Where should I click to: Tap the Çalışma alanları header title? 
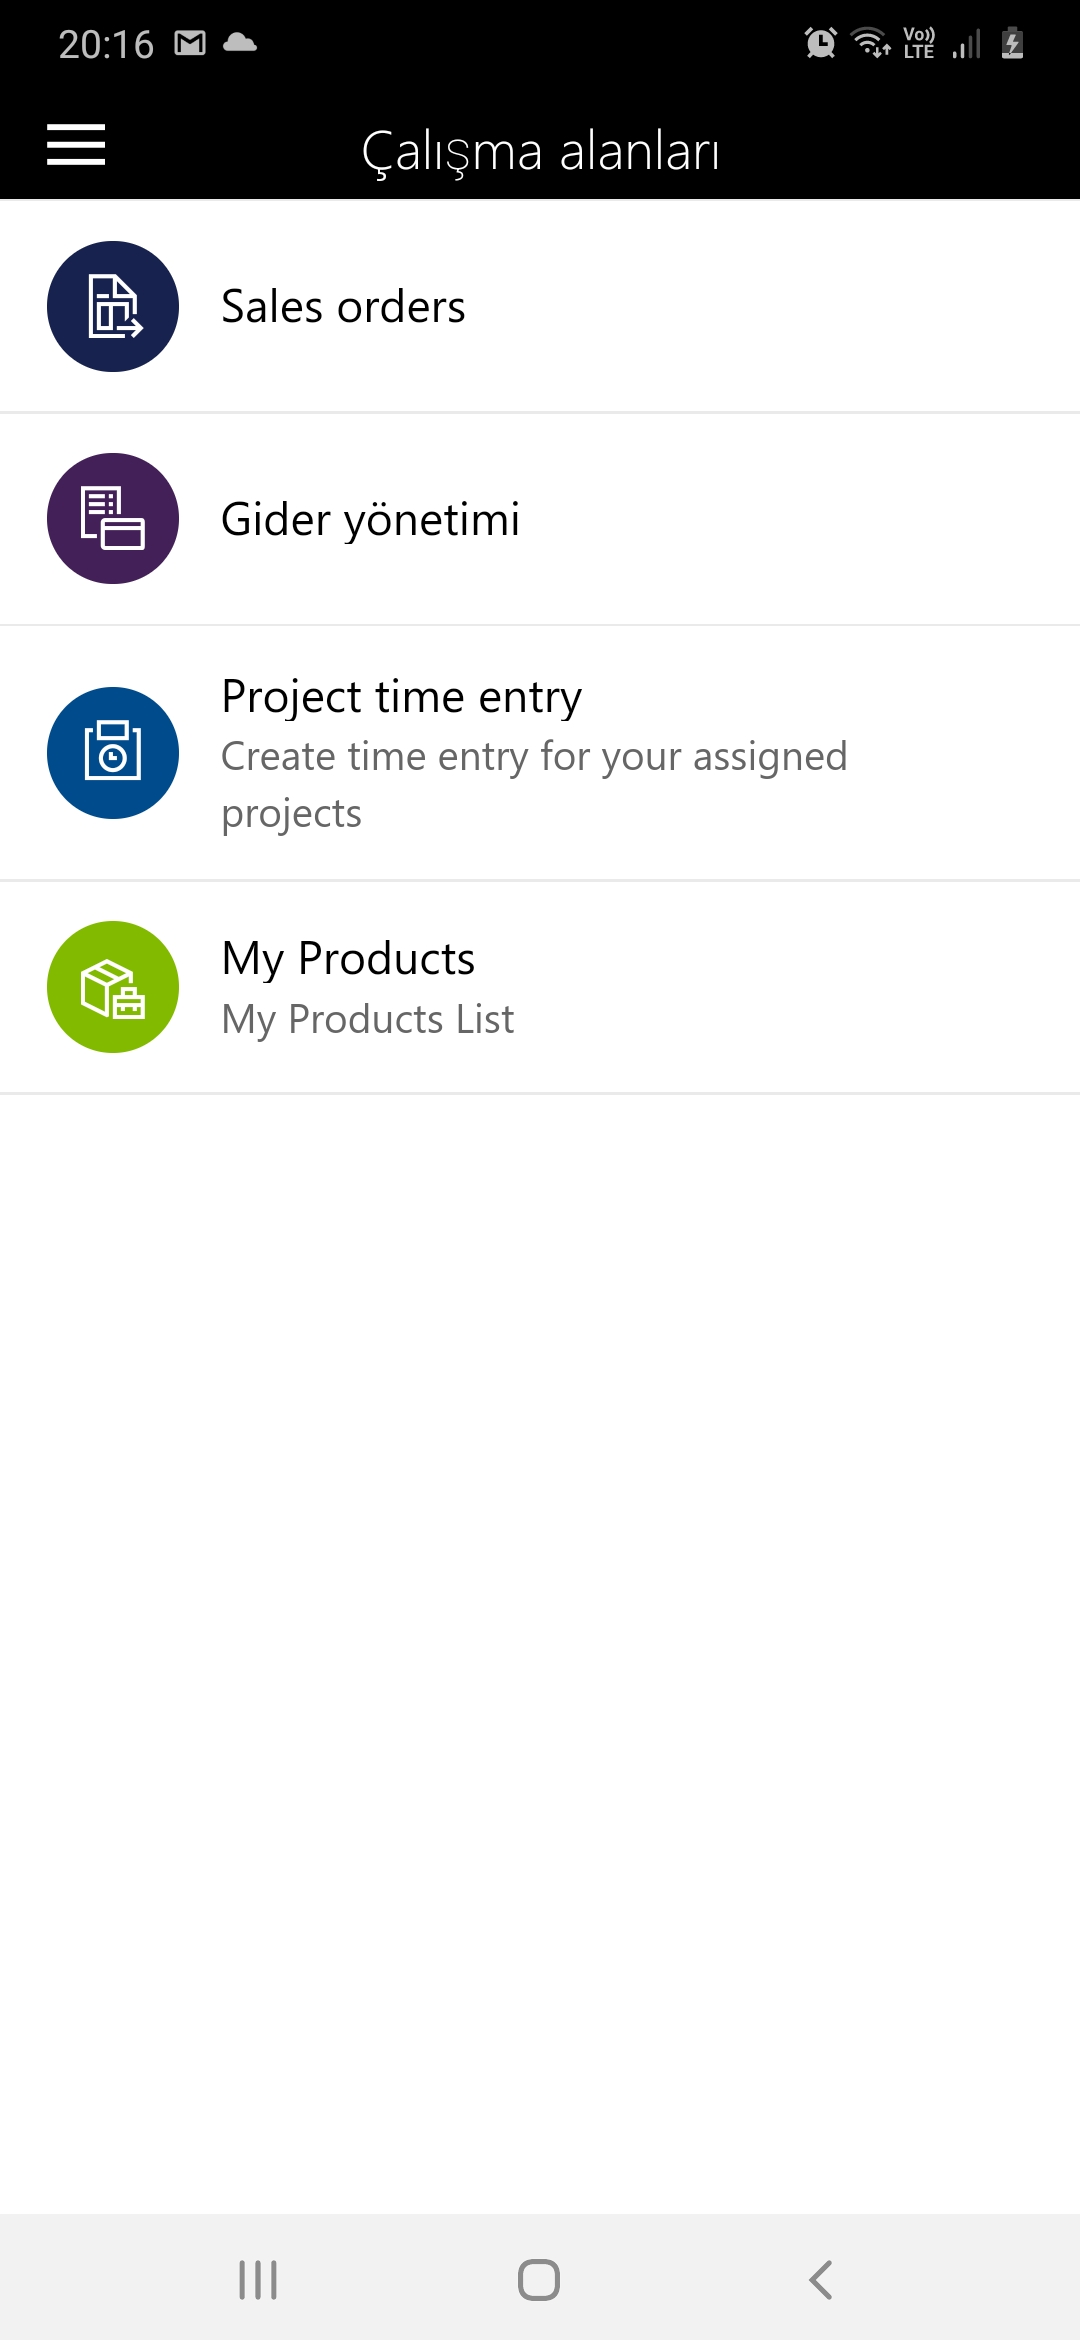click(x=540, y=152)
